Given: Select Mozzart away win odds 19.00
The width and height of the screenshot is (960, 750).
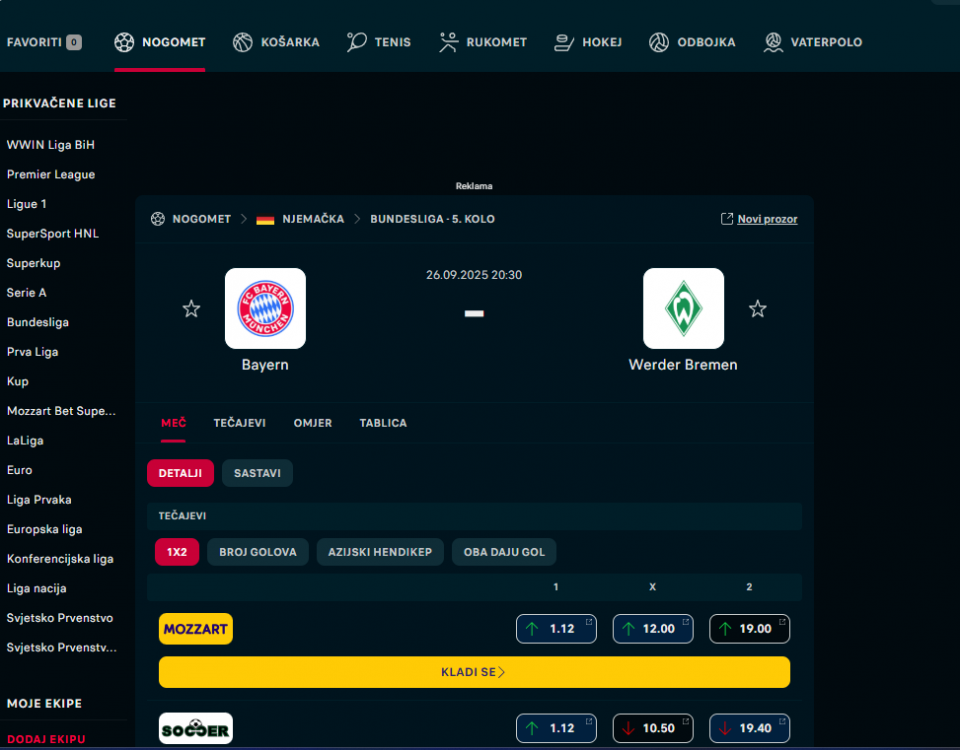Looking at the screenshot, I should point(750,629).
